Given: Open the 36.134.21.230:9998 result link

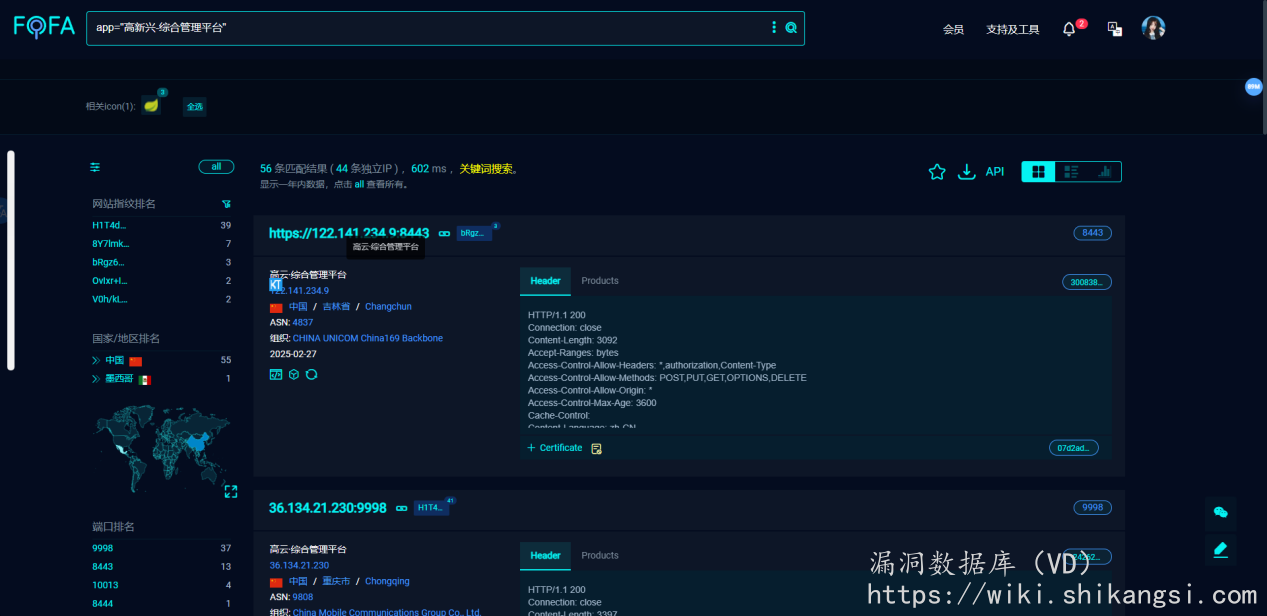Looking at the screenshot, I should pyautogui.click(x=328, y=508).
